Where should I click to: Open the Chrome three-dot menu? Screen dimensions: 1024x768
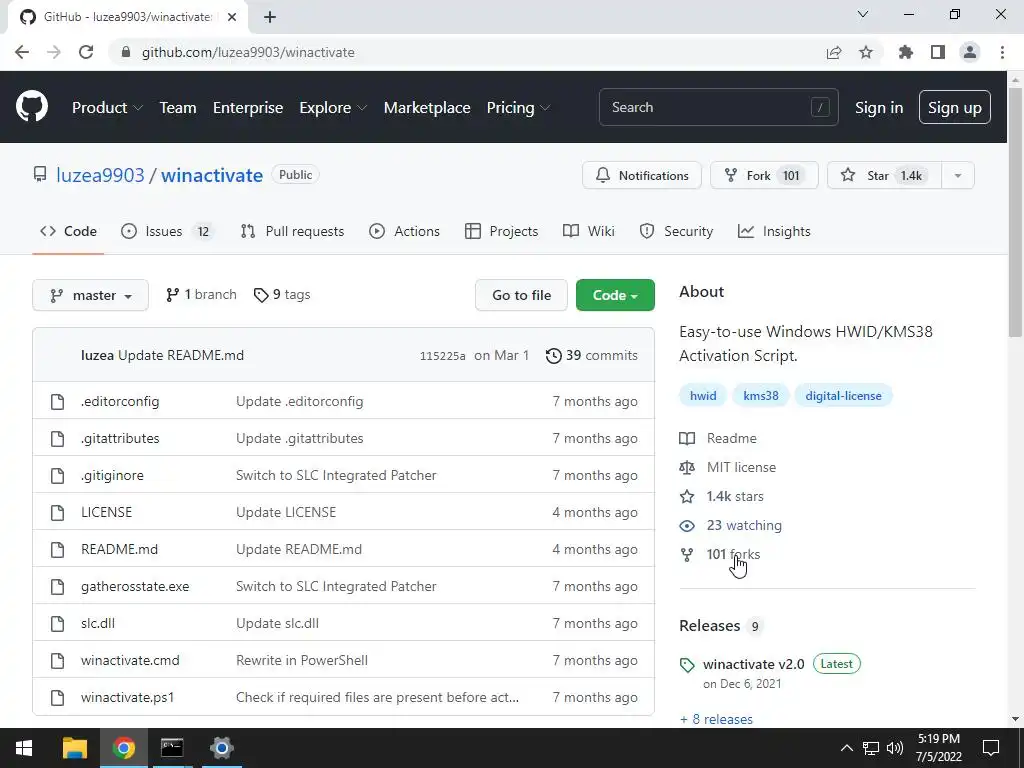tap(1002, 52)
